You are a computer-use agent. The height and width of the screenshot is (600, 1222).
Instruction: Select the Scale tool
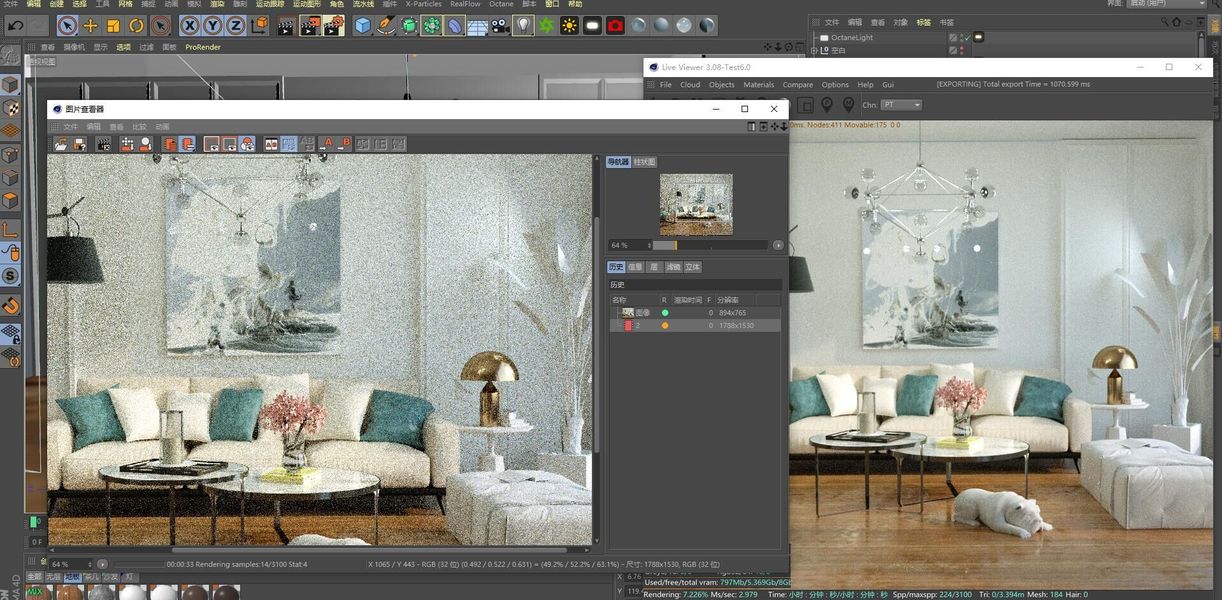coord(113,25)
